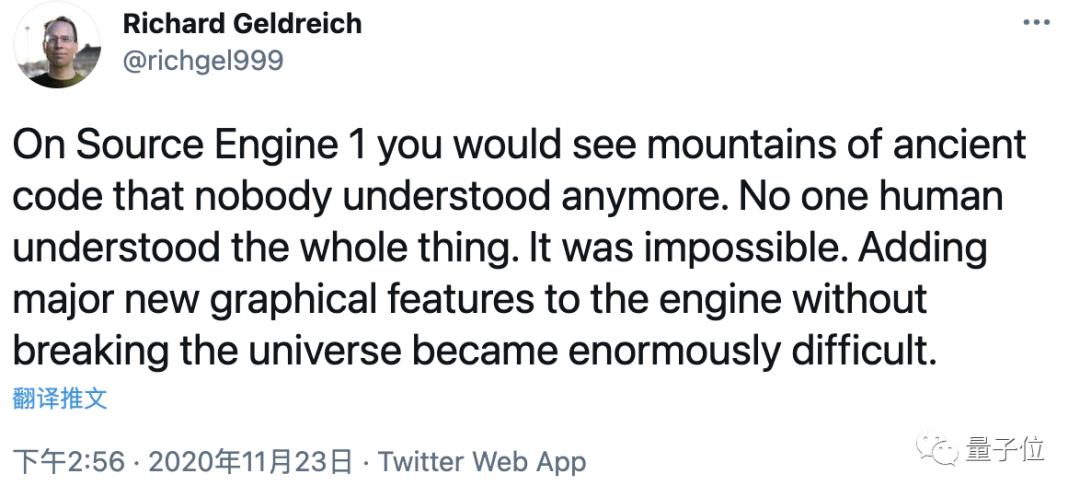Click the sentence "It was impossible."
The width and height of the screenshot is (1080, 497).
(x=687, y=248)
